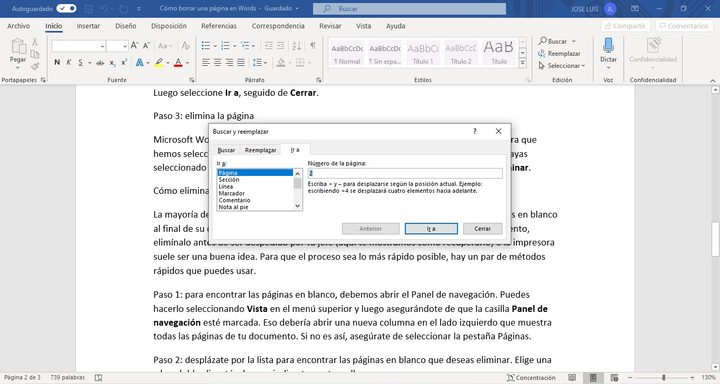Open the Referencias ribbon tab

coord(219,26)
